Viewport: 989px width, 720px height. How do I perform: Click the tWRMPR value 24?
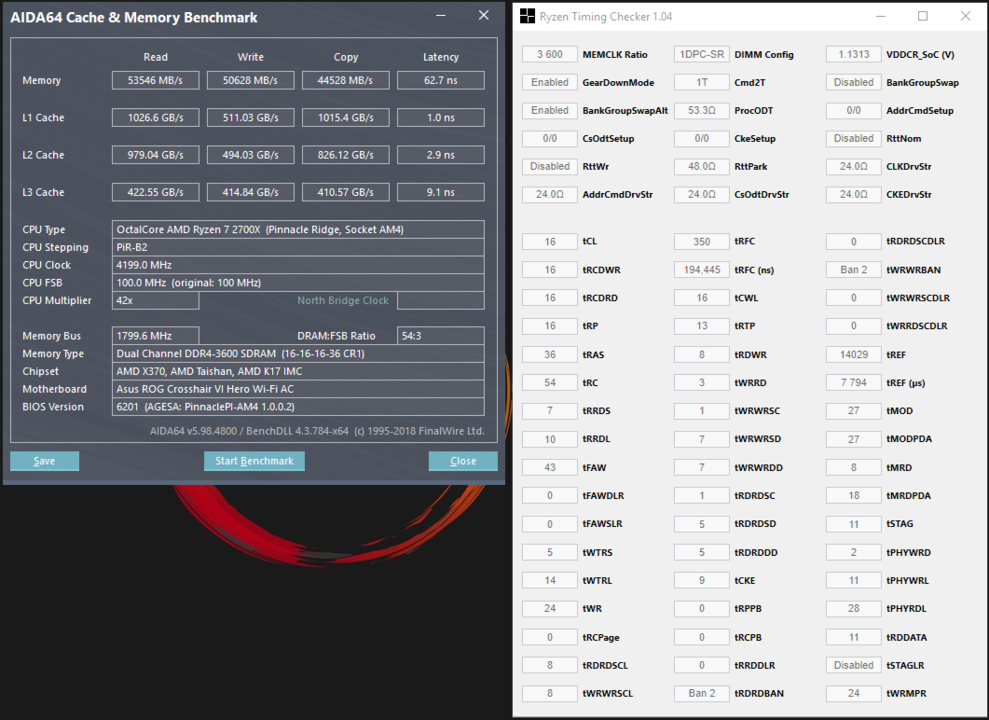pos(853,693)
